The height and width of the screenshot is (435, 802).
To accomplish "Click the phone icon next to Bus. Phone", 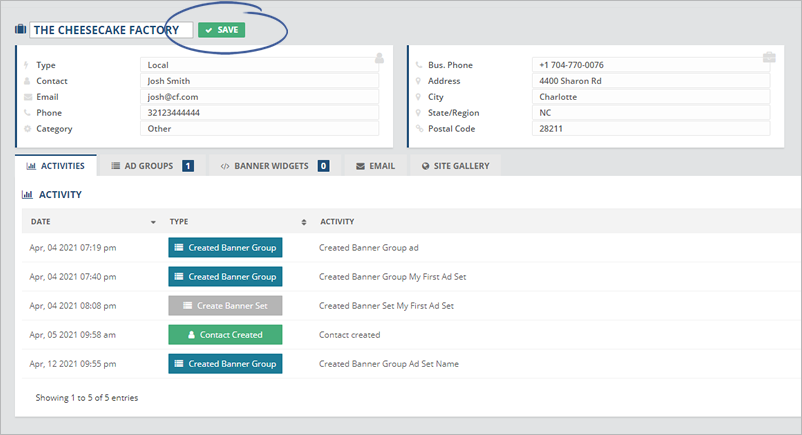I will click(419, 65).
